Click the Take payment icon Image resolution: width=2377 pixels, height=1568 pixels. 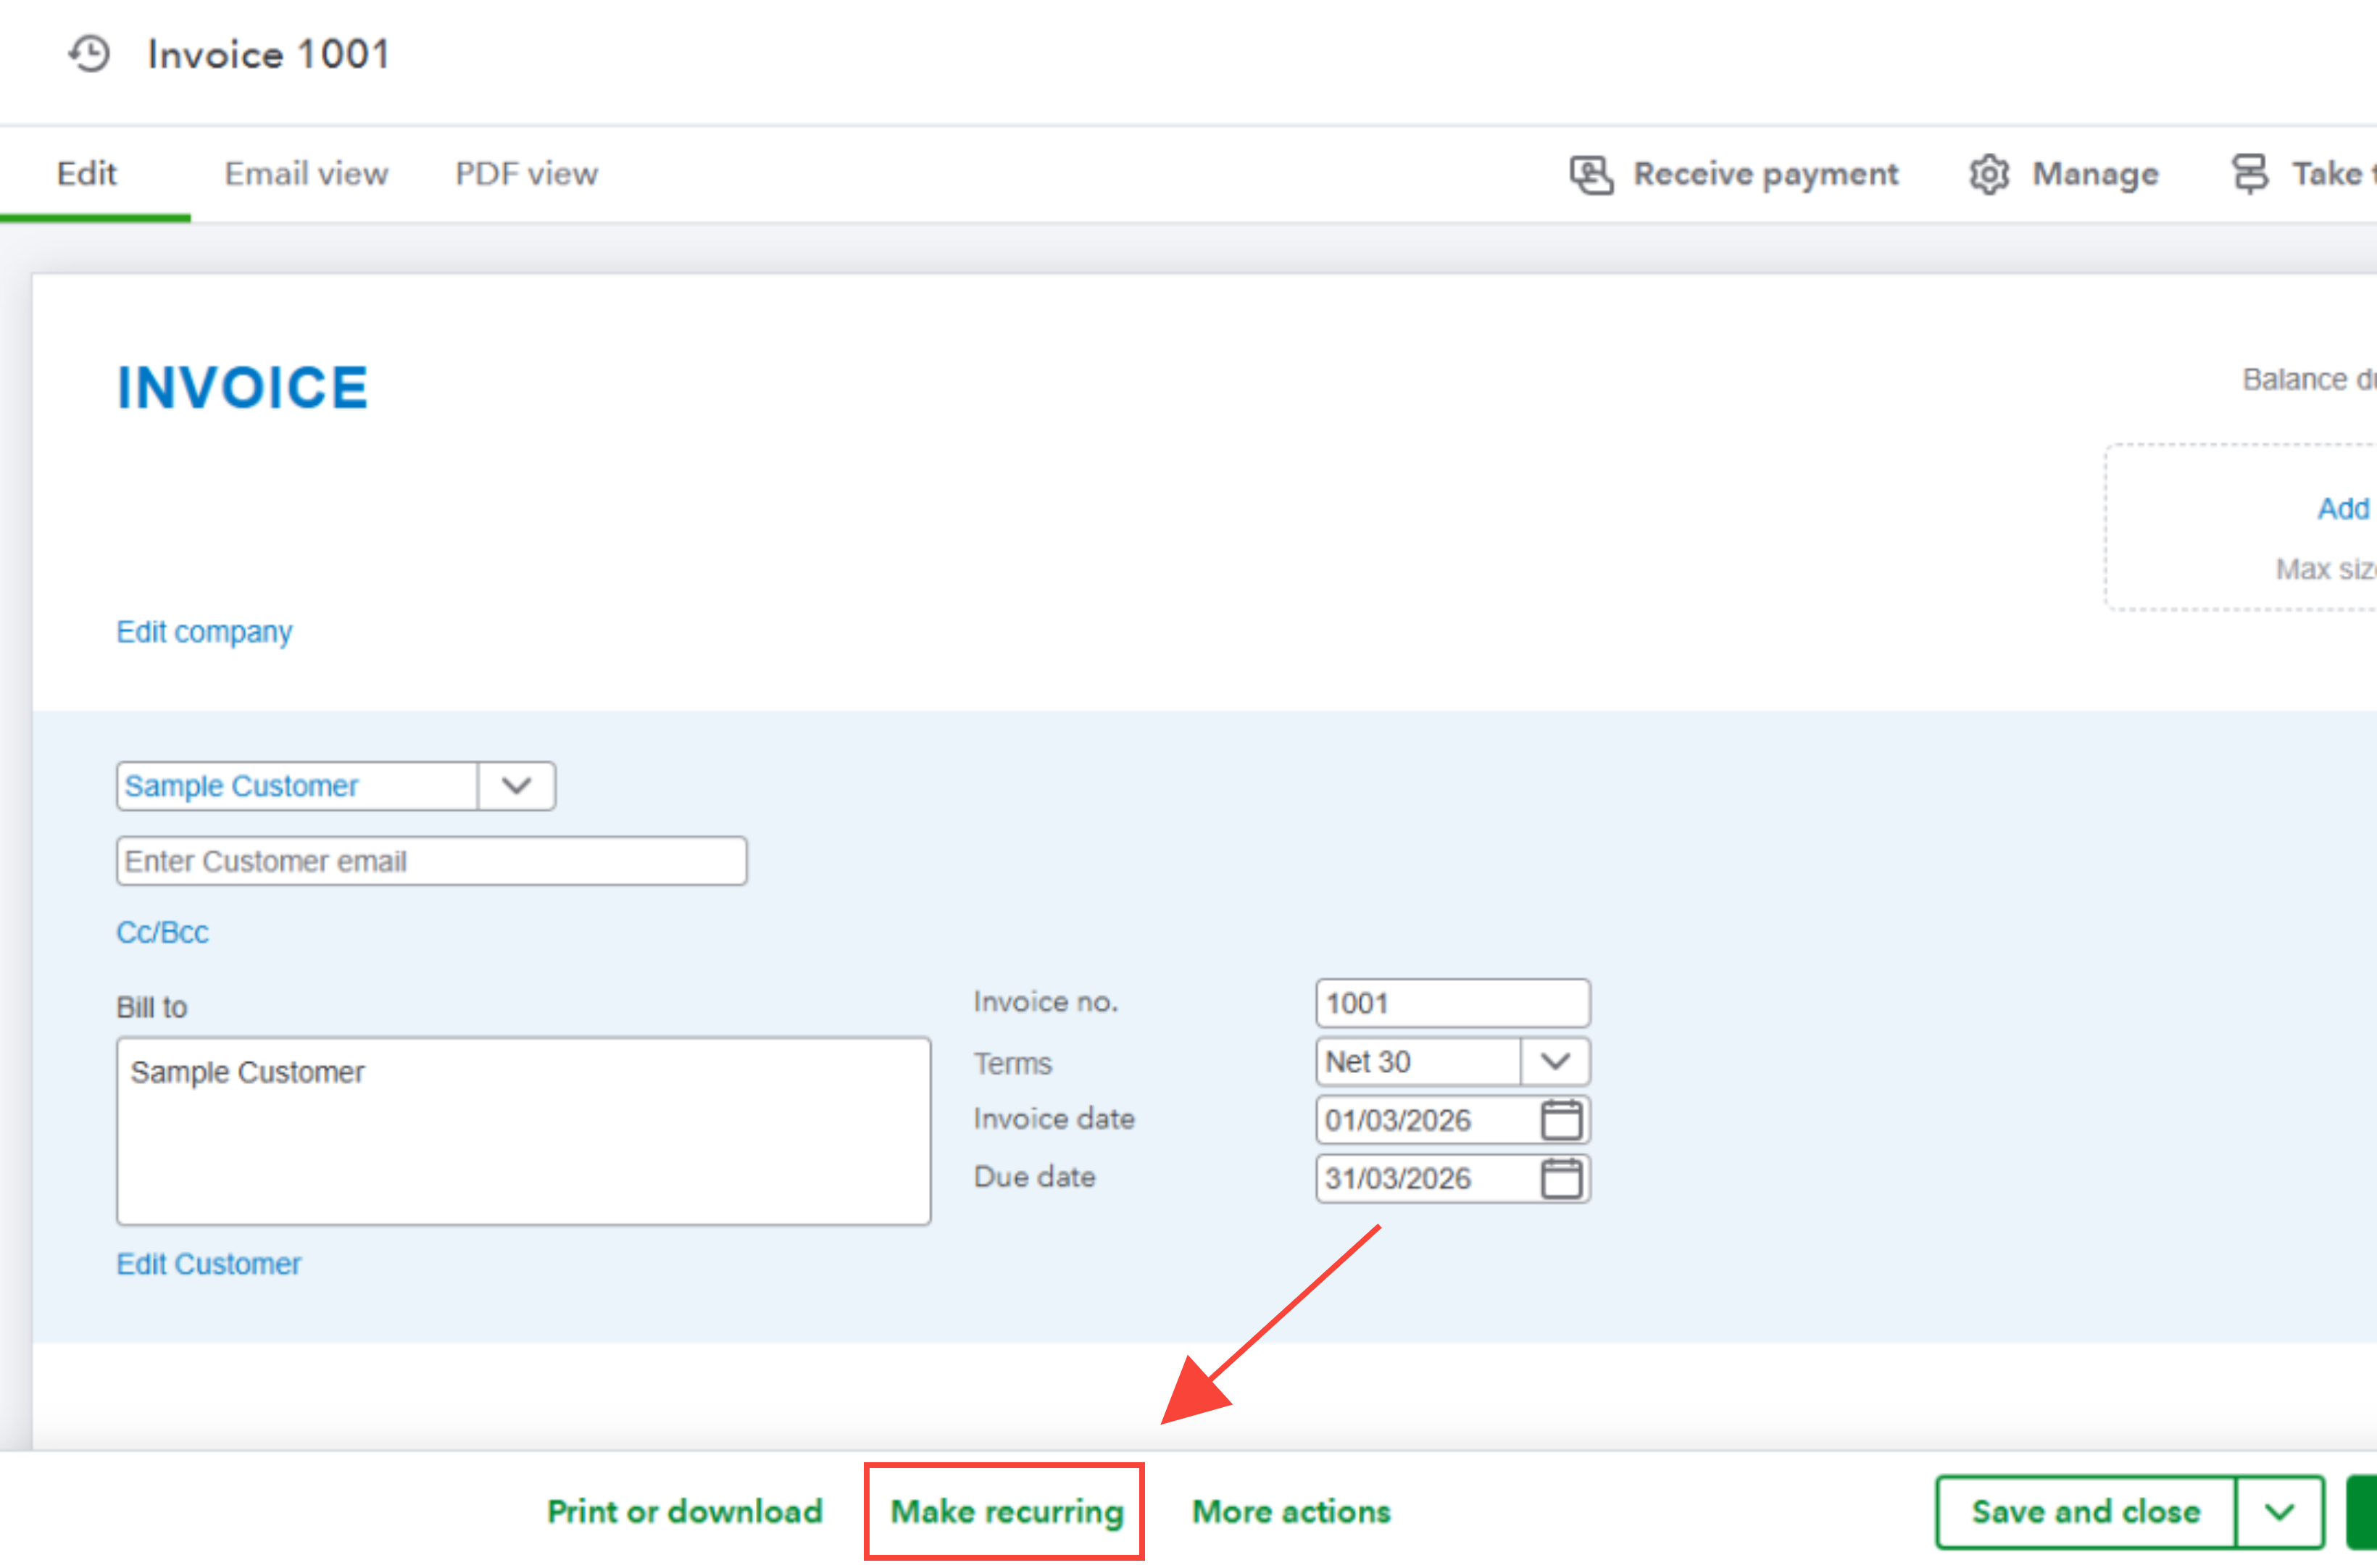point(2250,174)
